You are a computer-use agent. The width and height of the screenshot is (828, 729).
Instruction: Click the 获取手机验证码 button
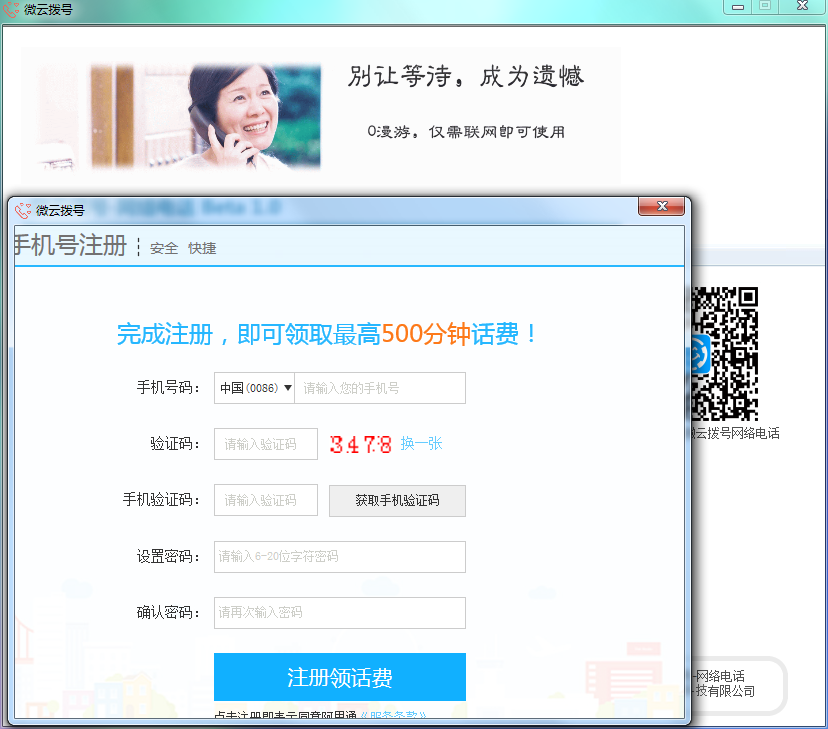(x=397, y=500)
